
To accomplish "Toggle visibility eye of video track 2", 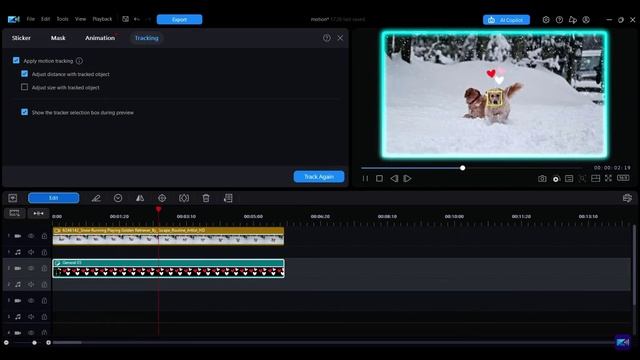I will tap(31, 268).
